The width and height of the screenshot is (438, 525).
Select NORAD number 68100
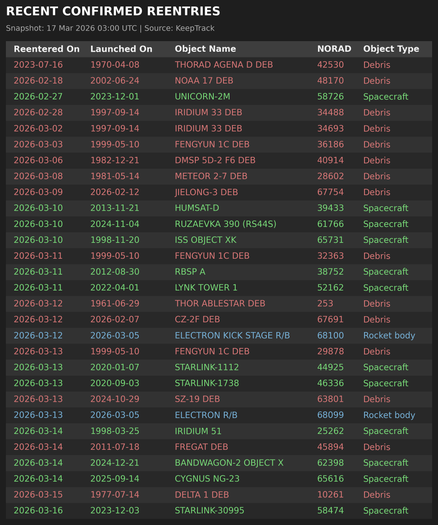(x=331, y=335)
